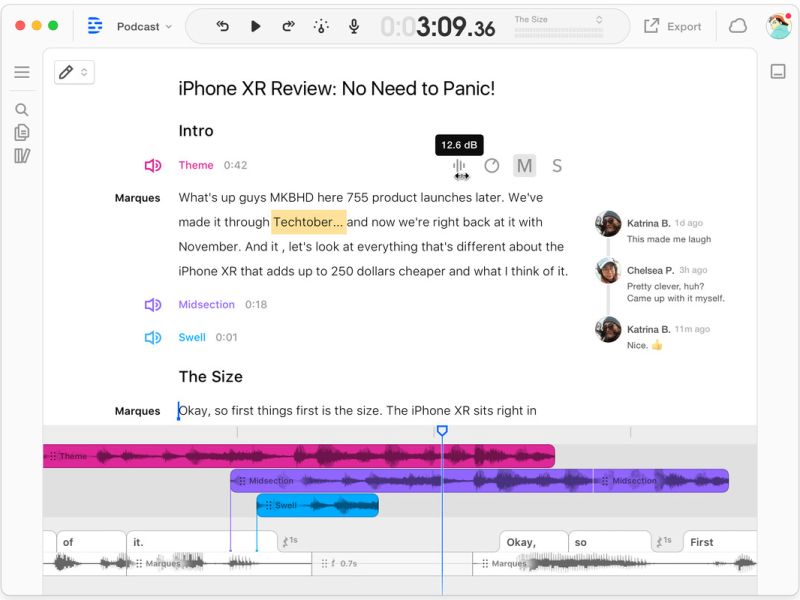
Task: Open the media library icon
Action: pos(22,156)
